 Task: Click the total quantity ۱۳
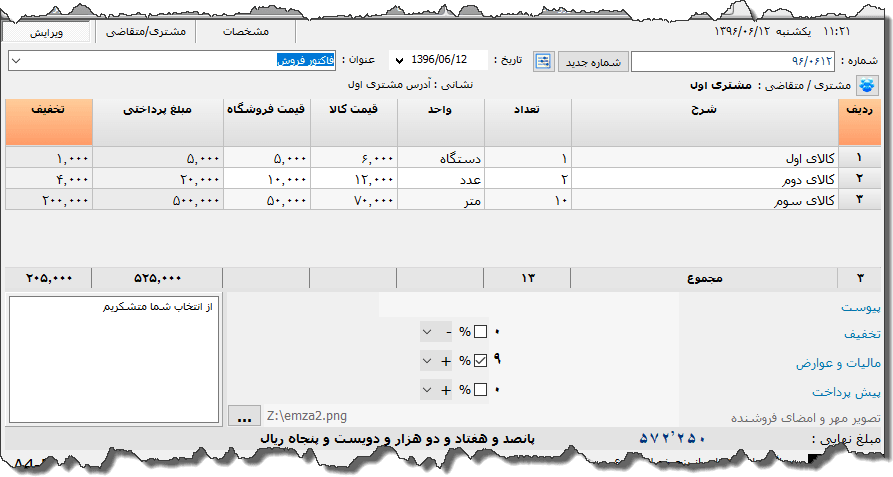(x=527, y=278)
